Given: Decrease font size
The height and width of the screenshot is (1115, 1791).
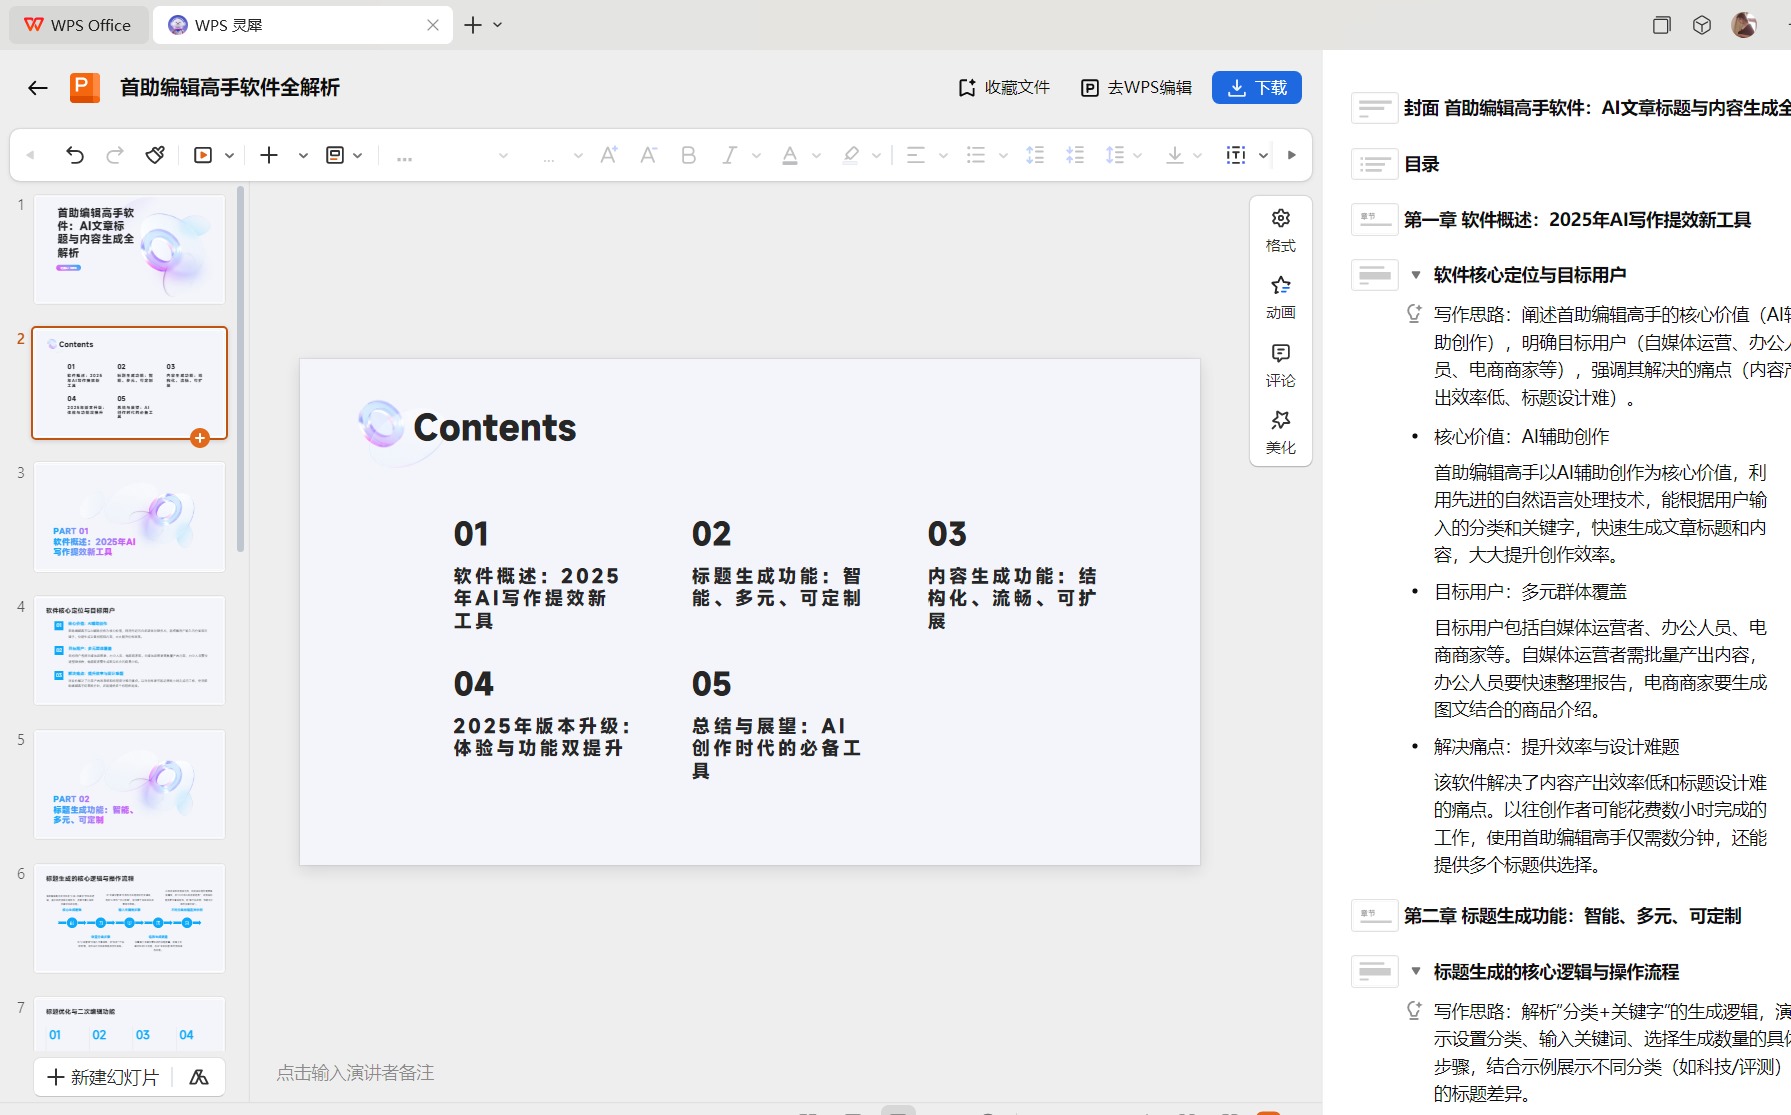Looking at the screenshot, I should (649, 155).
